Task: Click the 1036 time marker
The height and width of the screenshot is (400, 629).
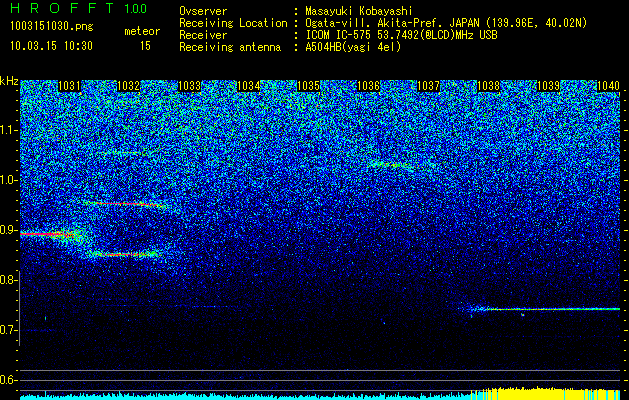Action: coord(368,86)
